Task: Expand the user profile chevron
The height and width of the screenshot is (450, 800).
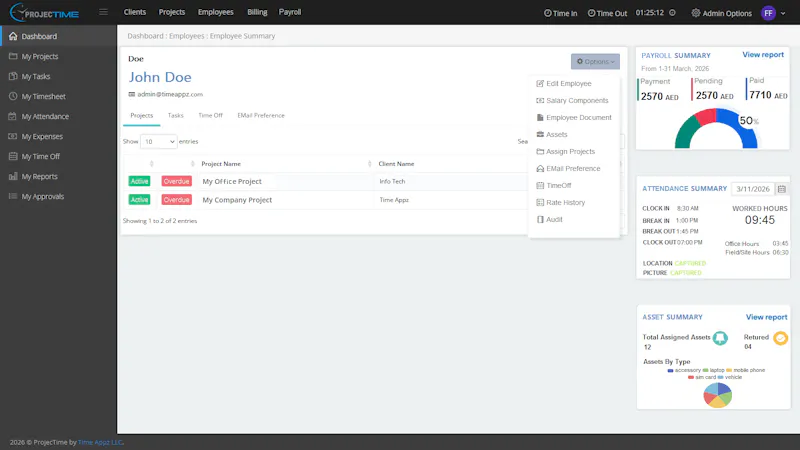Action: 783,13
